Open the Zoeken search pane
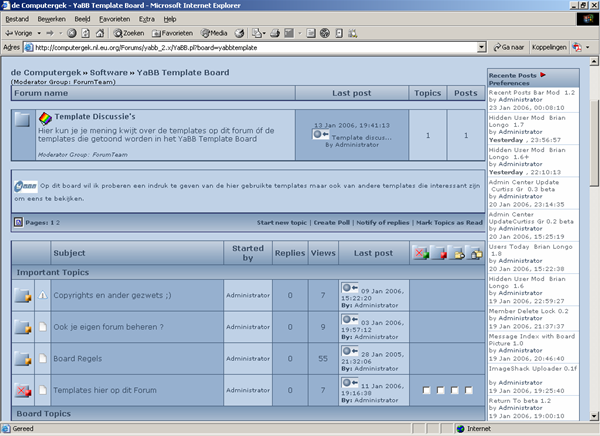 pyautogui.click(x=129, y=33)
